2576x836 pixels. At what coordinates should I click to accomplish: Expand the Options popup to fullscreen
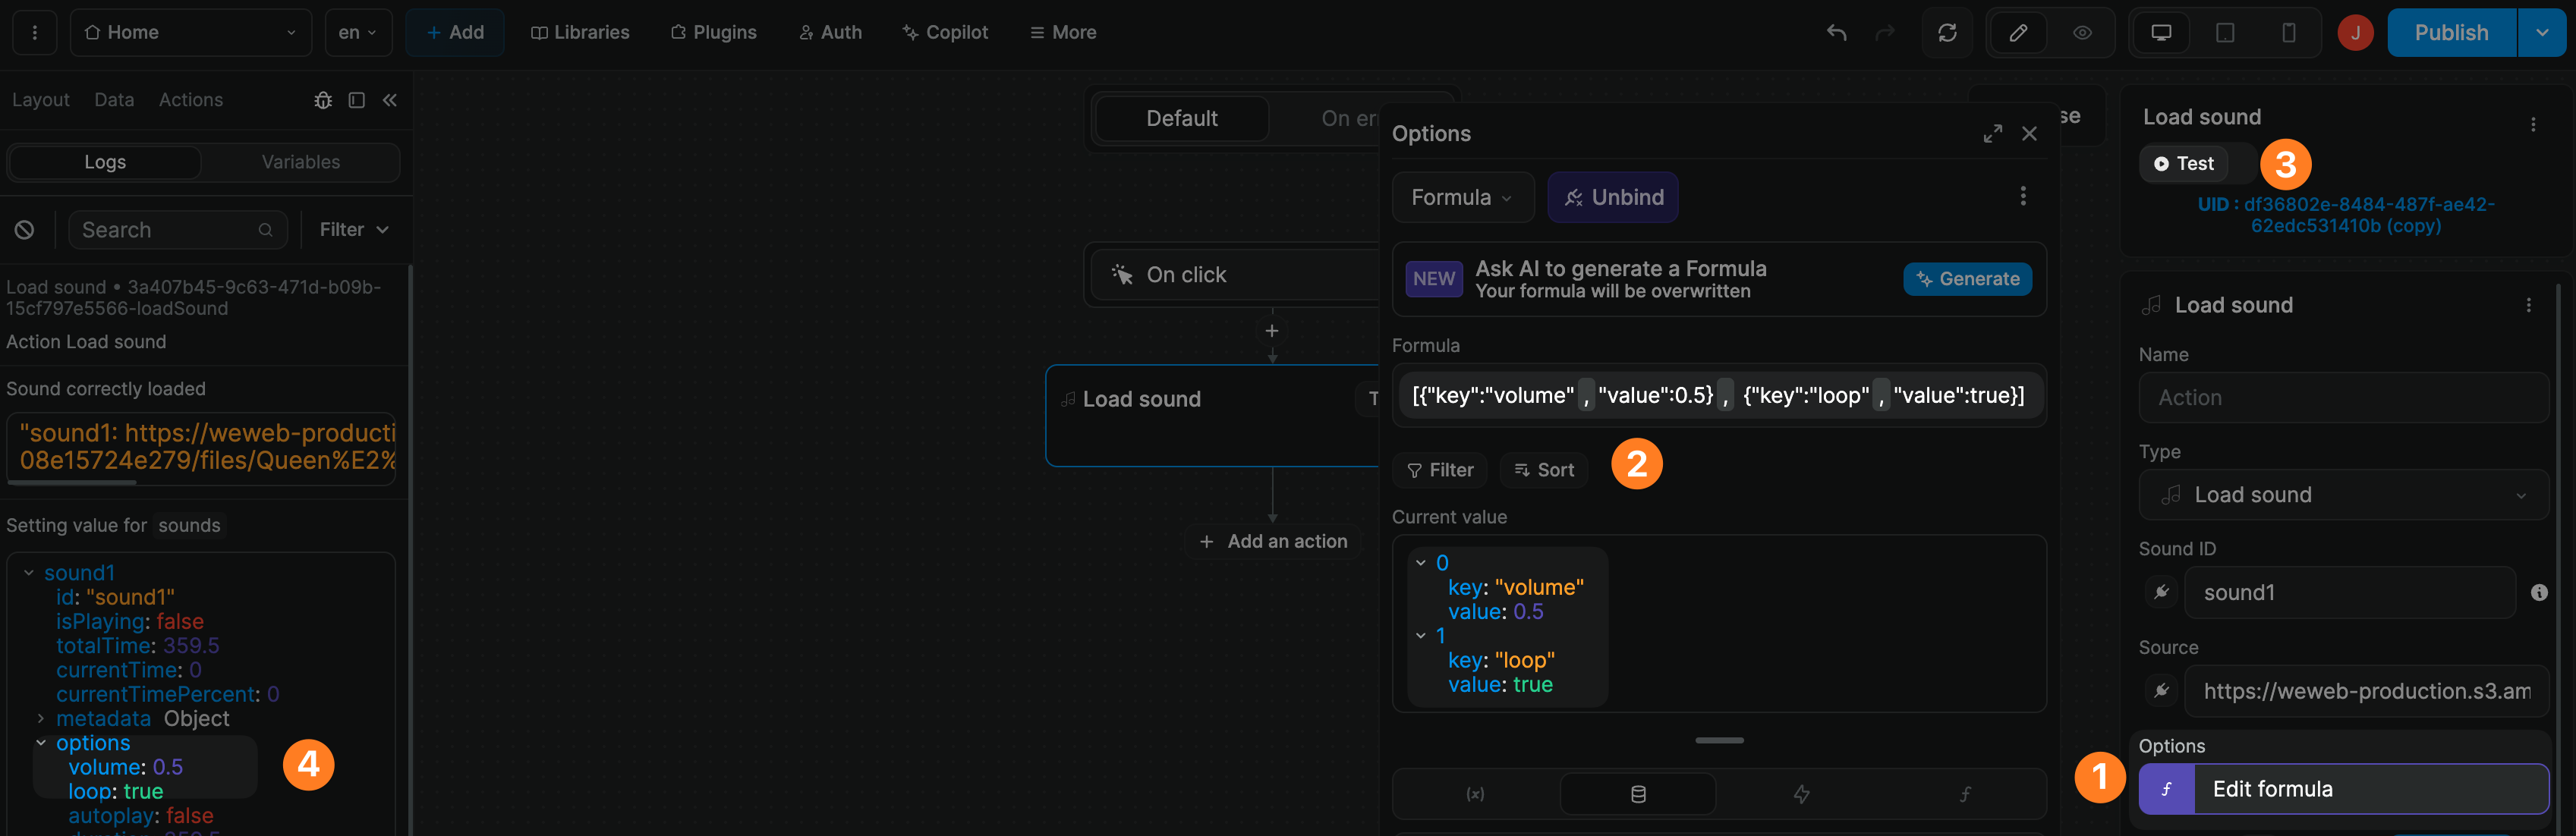click(x=1992, y=133)
